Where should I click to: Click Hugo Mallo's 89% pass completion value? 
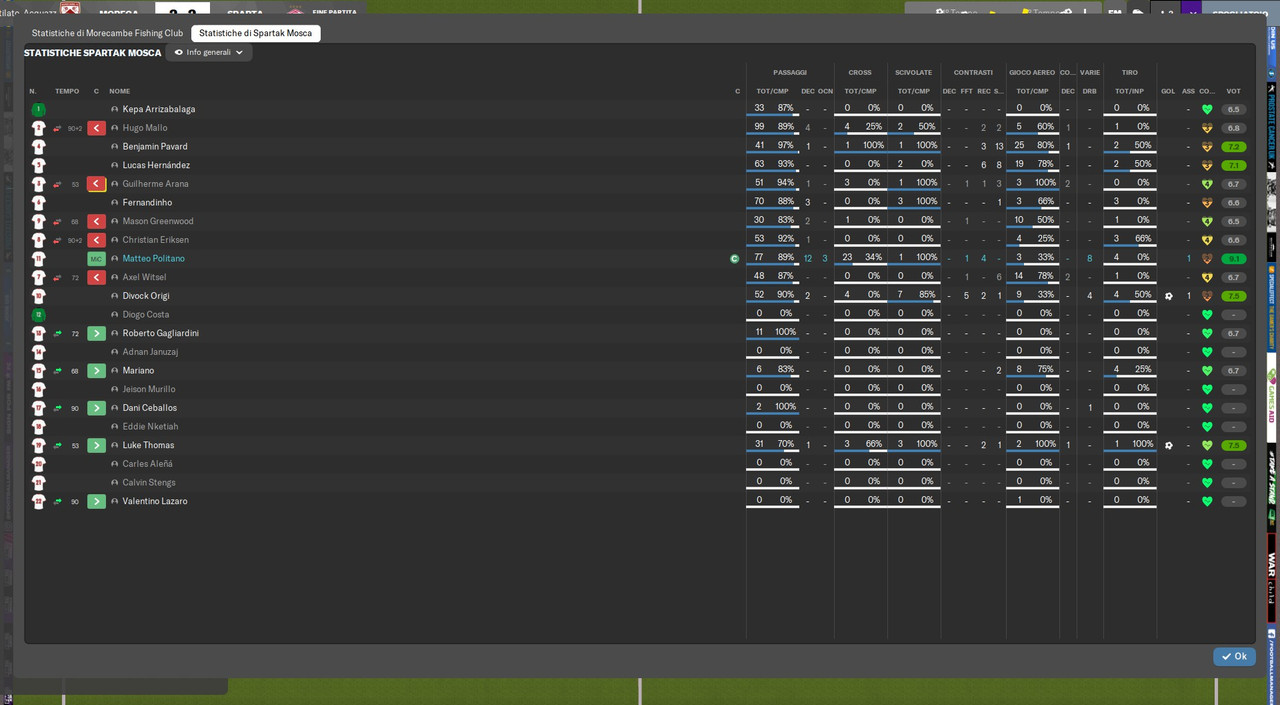pos(786,127)
